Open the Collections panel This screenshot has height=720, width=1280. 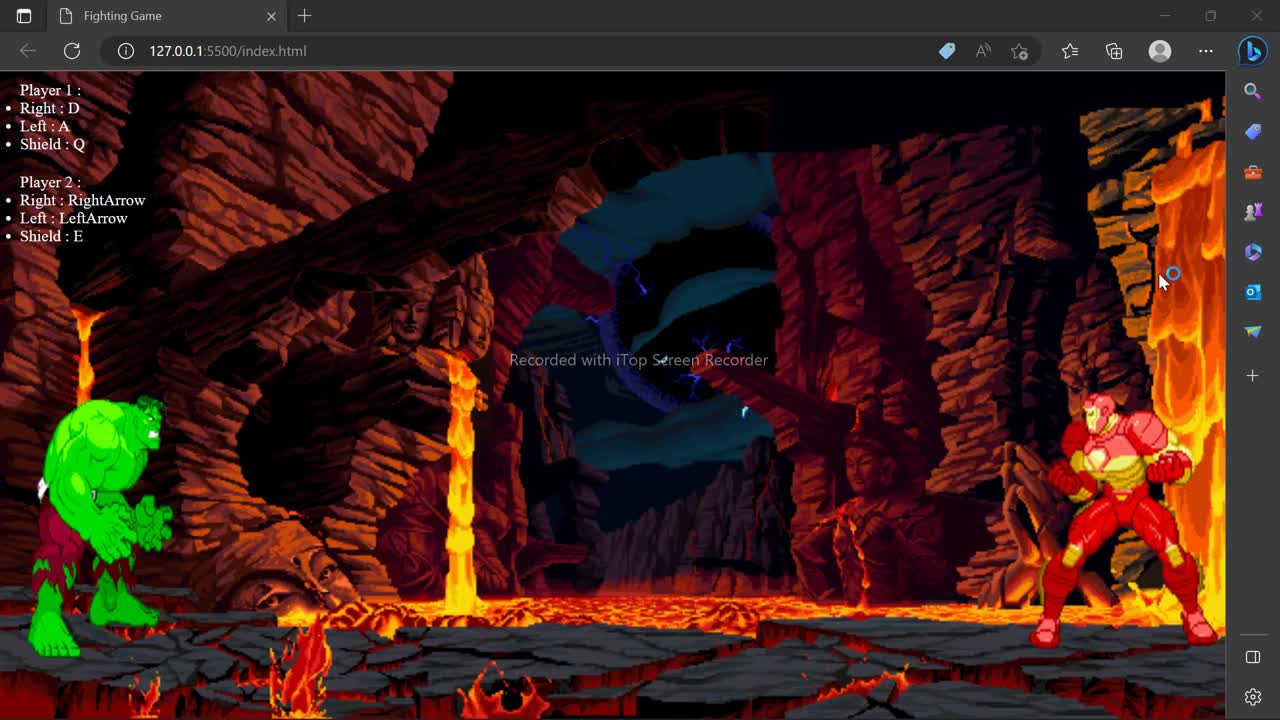pos(1114,51)
